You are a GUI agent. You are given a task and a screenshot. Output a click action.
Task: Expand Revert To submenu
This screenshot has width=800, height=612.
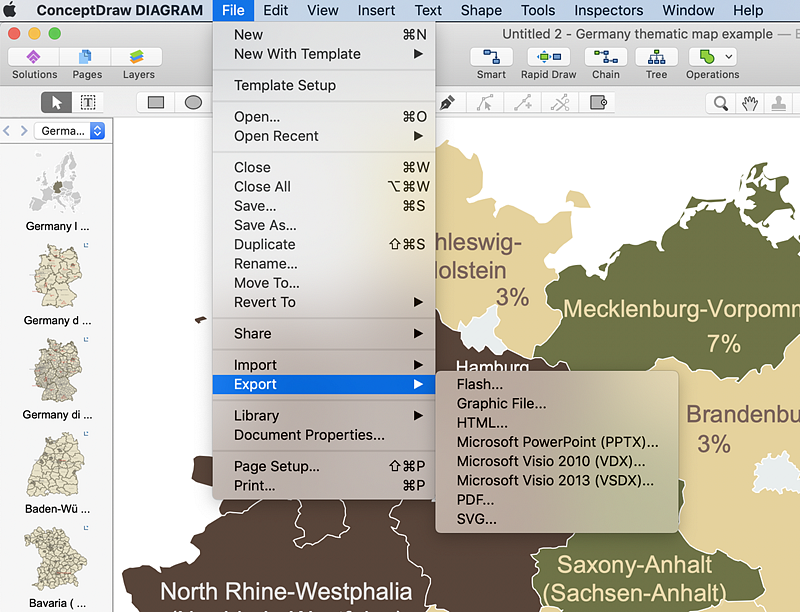[324, 302]
